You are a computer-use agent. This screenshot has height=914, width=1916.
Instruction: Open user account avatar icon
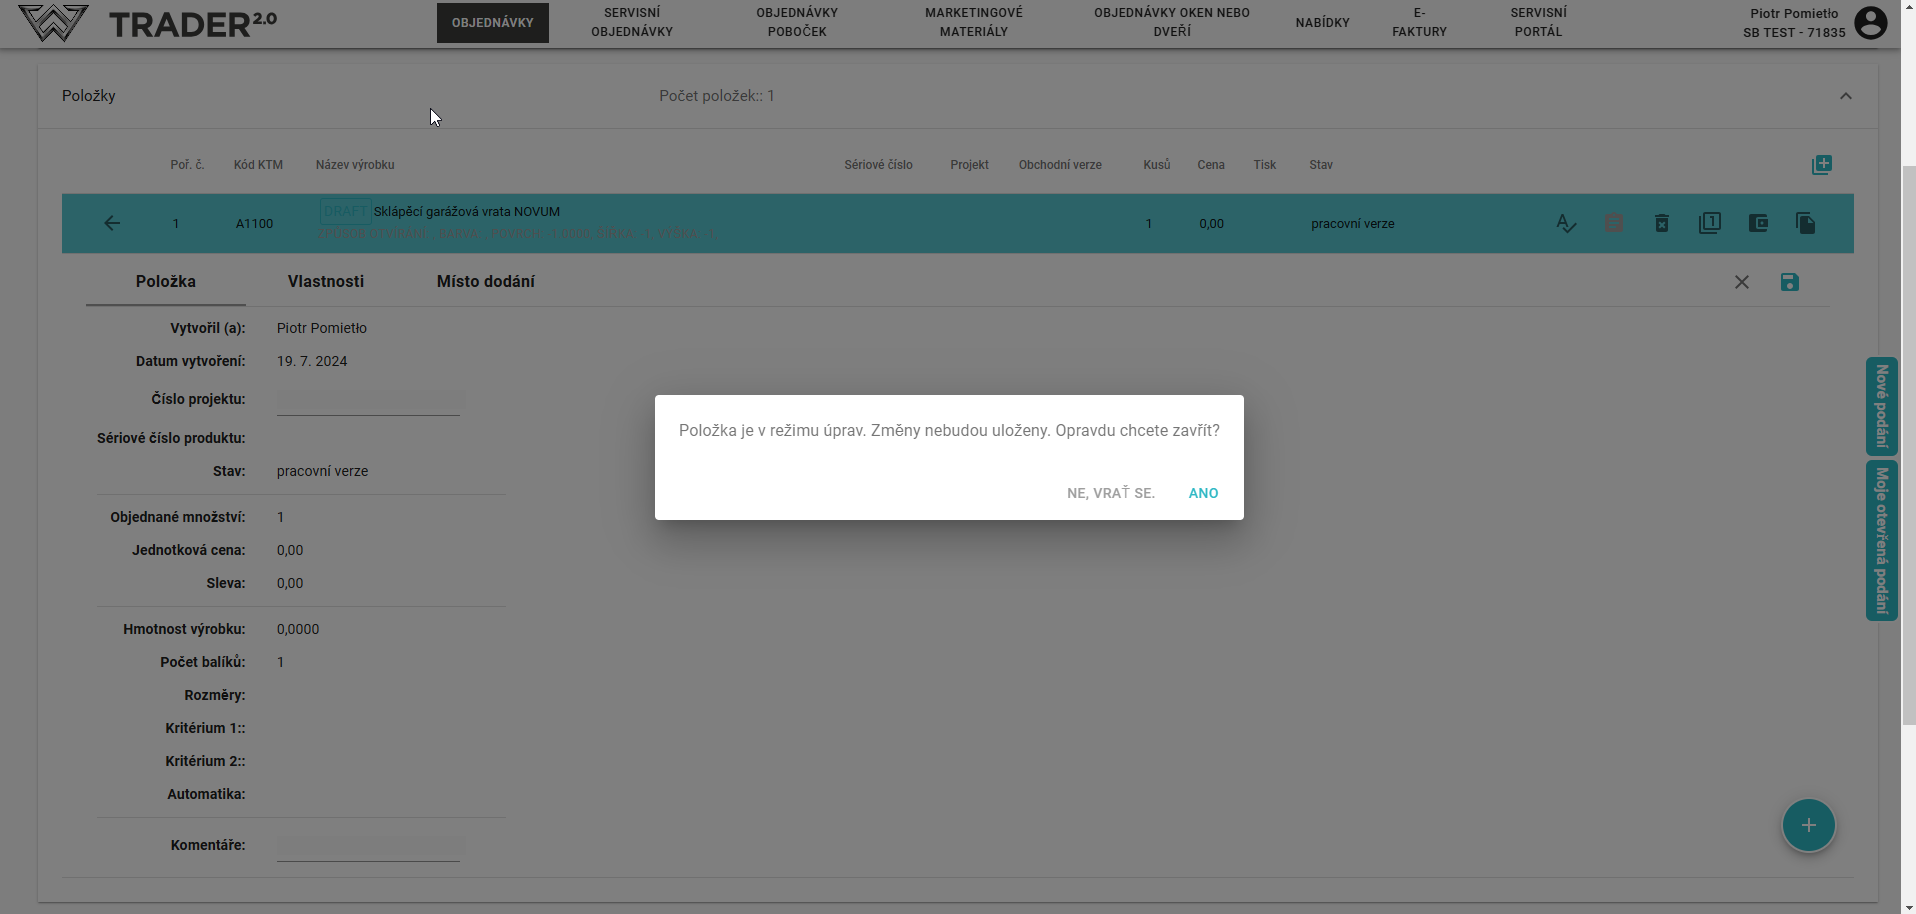(1870, 23)
